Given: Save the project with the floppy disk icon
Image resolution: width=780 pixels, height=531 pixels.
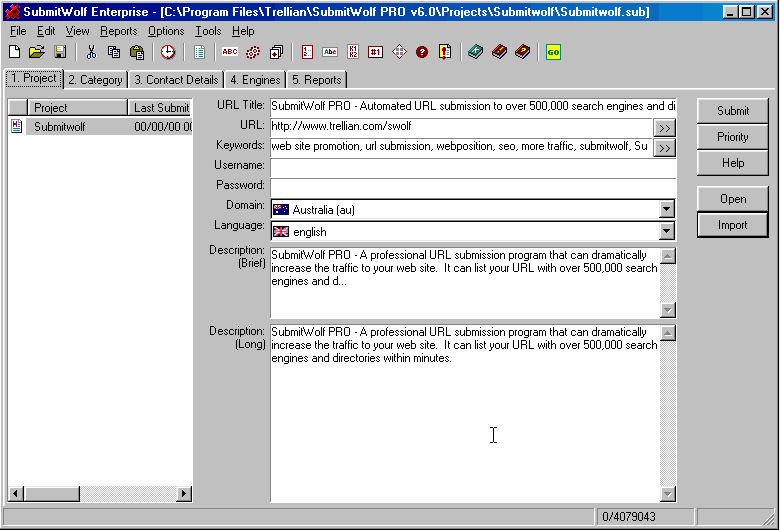Looking at the screenshot, I should click(60, 52).
